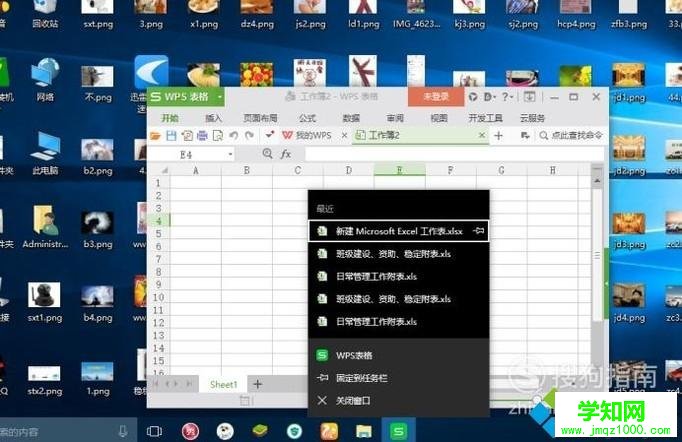
Task: Select column D header
Action: (x=349, y=170)
